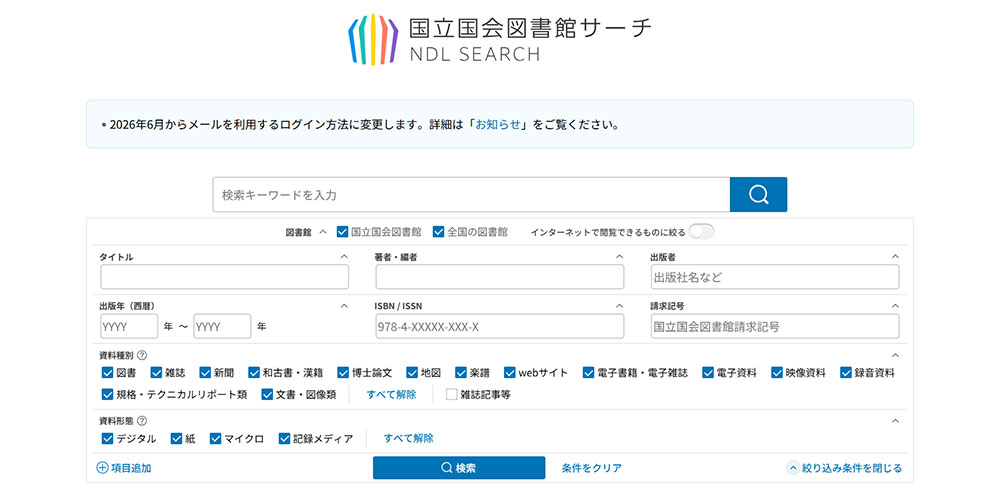This screenshot has width=1000, height=500.
Task: Uncheck the 規格・テクニカルリポート類 checkbox
Action: (108, 394)
